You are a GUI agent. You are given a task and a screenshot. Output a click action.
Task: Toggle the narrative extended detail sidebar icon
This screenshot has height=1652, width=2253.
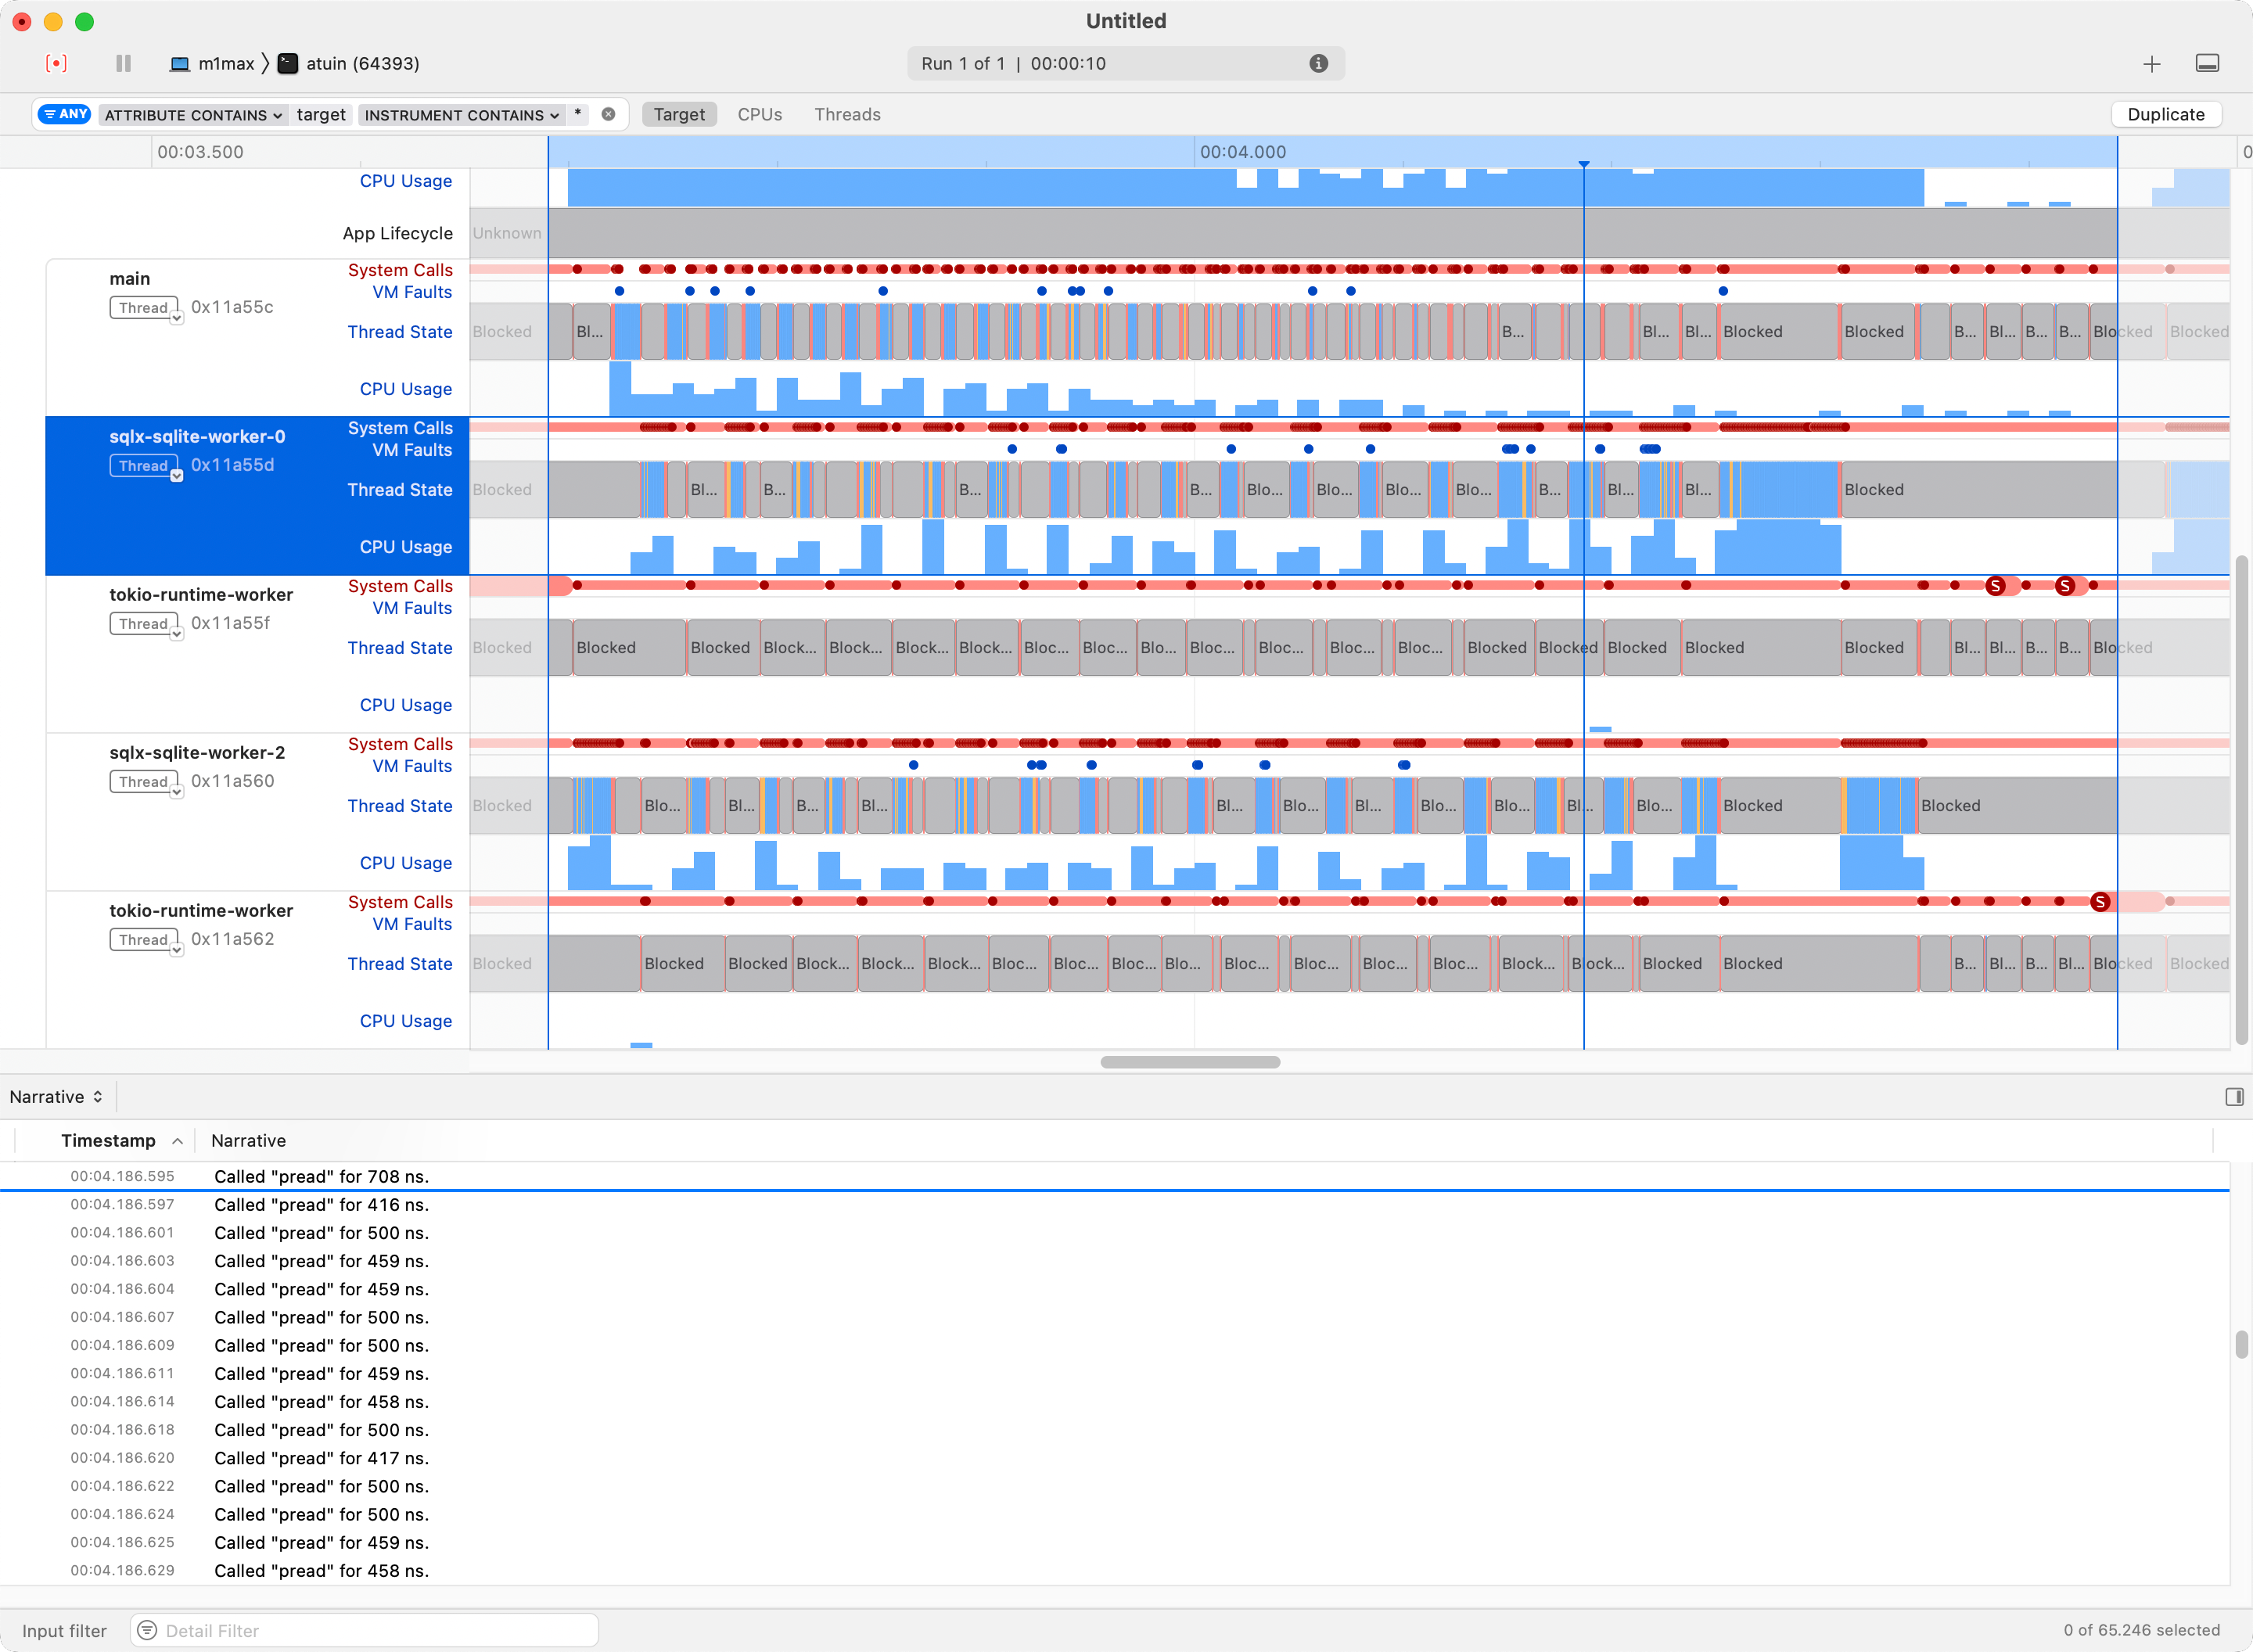(x=2234, y=1097)
